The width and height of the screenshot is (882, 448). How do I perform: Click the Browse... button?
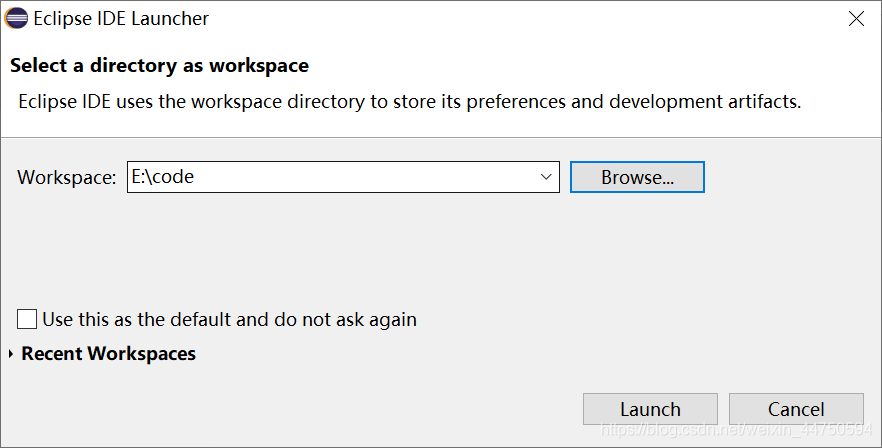tap(637, 177)
